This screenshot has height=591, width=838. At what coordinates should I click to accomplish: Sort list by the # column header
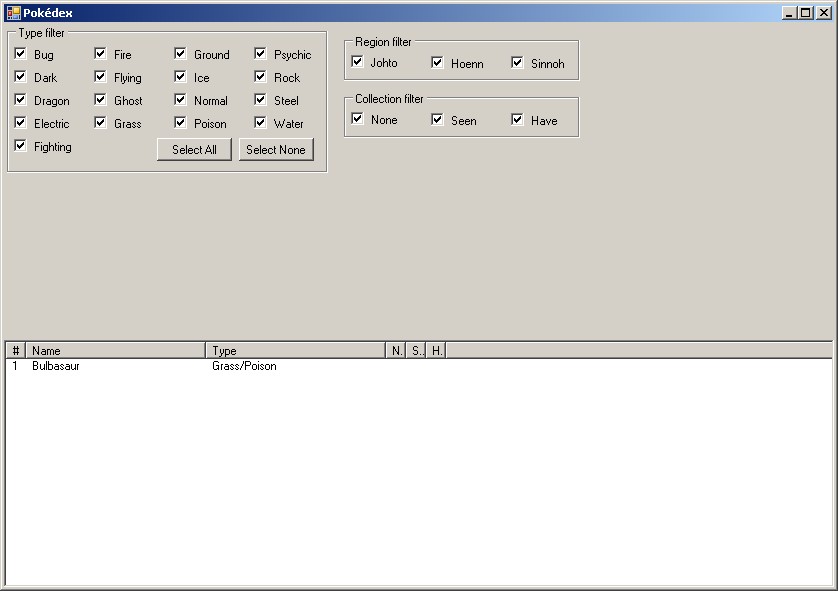15,351
